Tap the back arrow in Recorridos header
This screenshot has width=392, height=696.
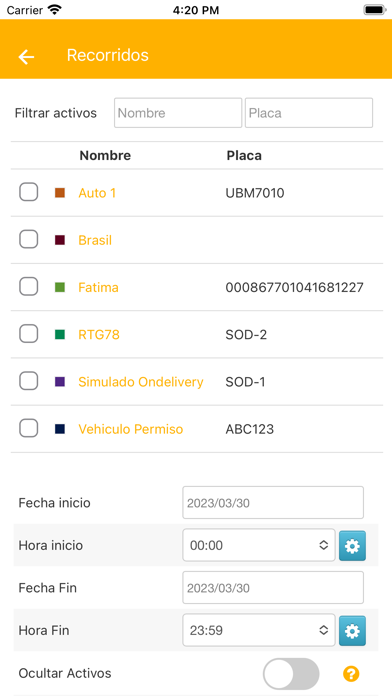[x=26, y=56]
